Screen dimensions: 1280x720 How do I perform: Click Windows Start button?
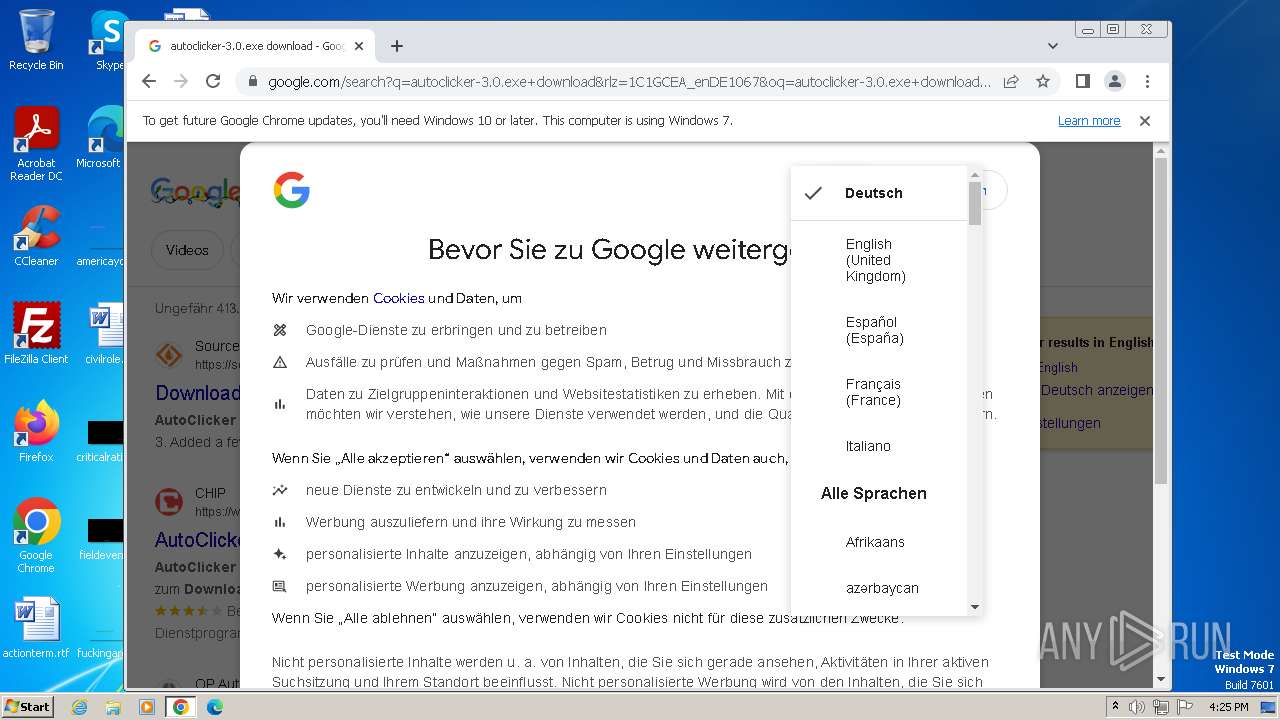tap(27, 706)
